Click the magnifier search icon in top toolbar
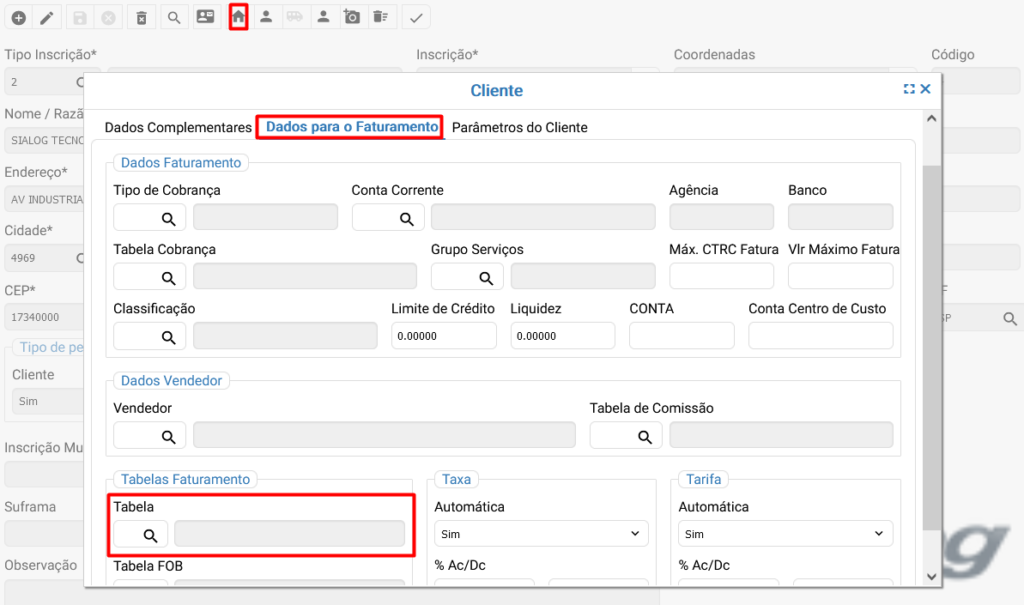The image size is (1024, 605). [174, 17]
